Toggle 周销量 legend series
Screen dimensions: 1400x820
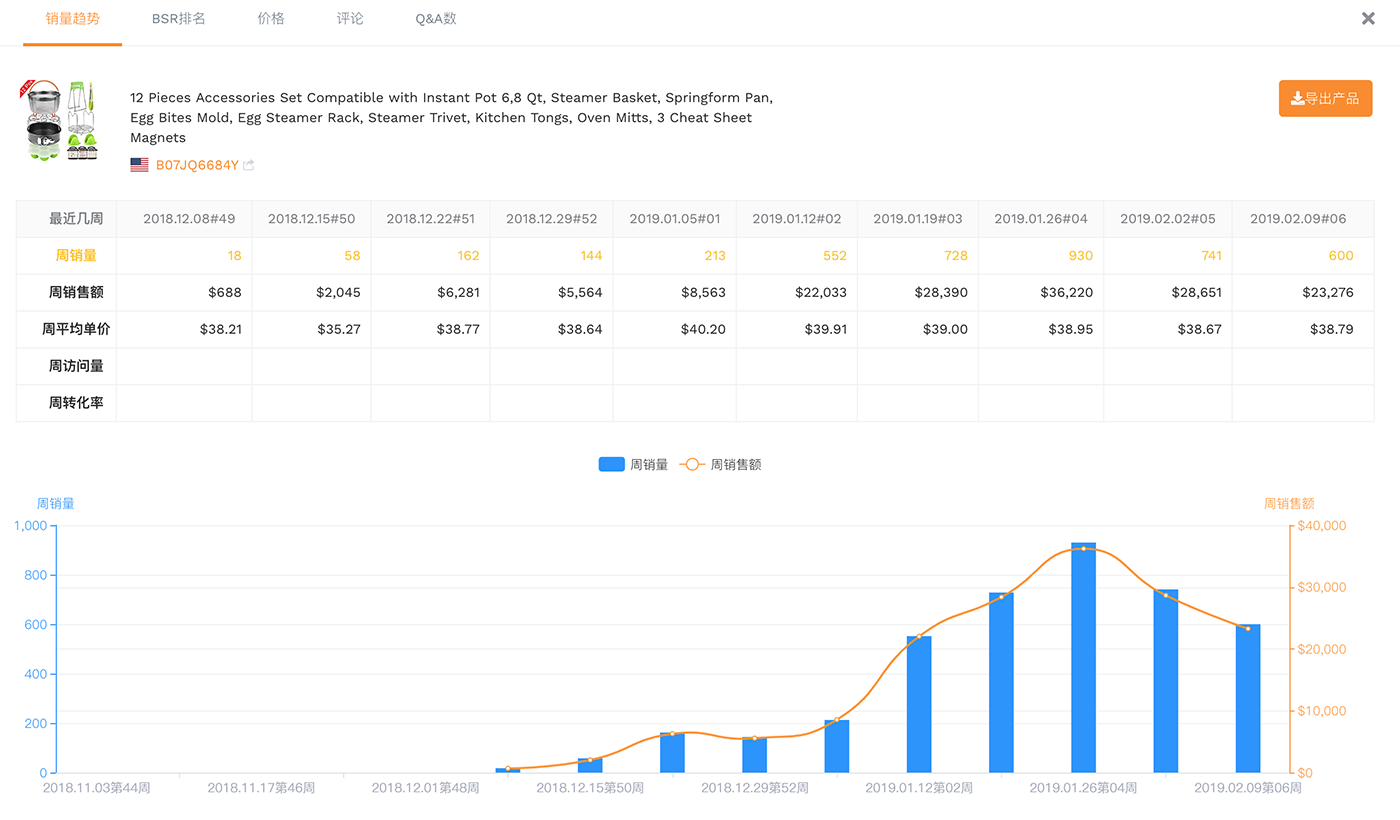[632, 464]
